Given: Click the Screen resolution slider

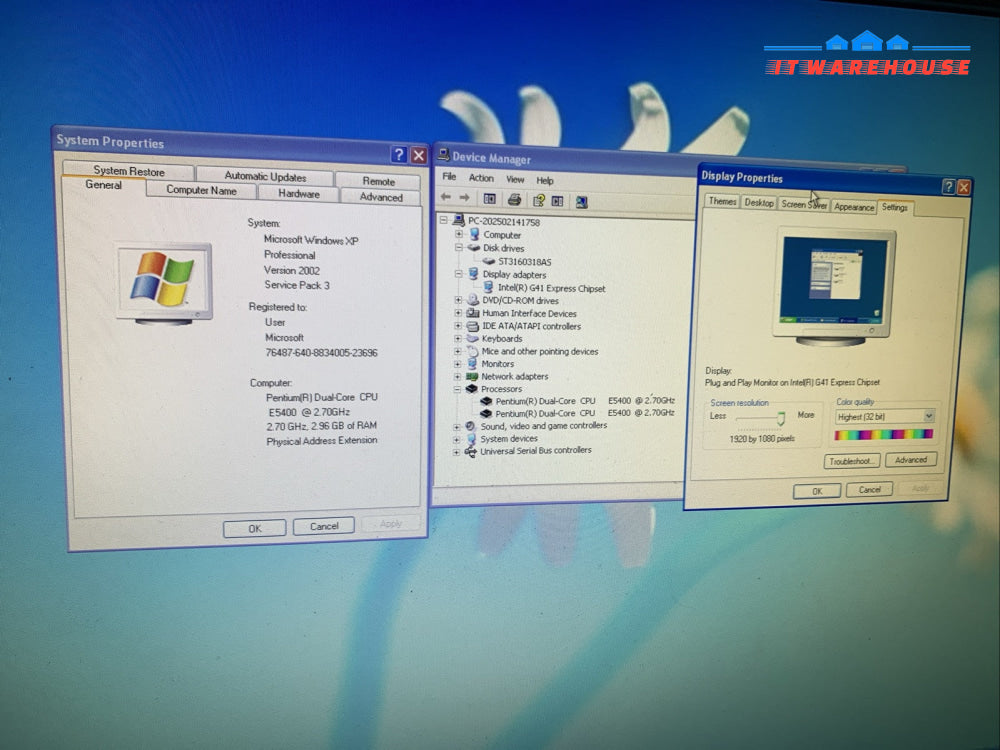Looking at the screenshot, I should 781,418.
